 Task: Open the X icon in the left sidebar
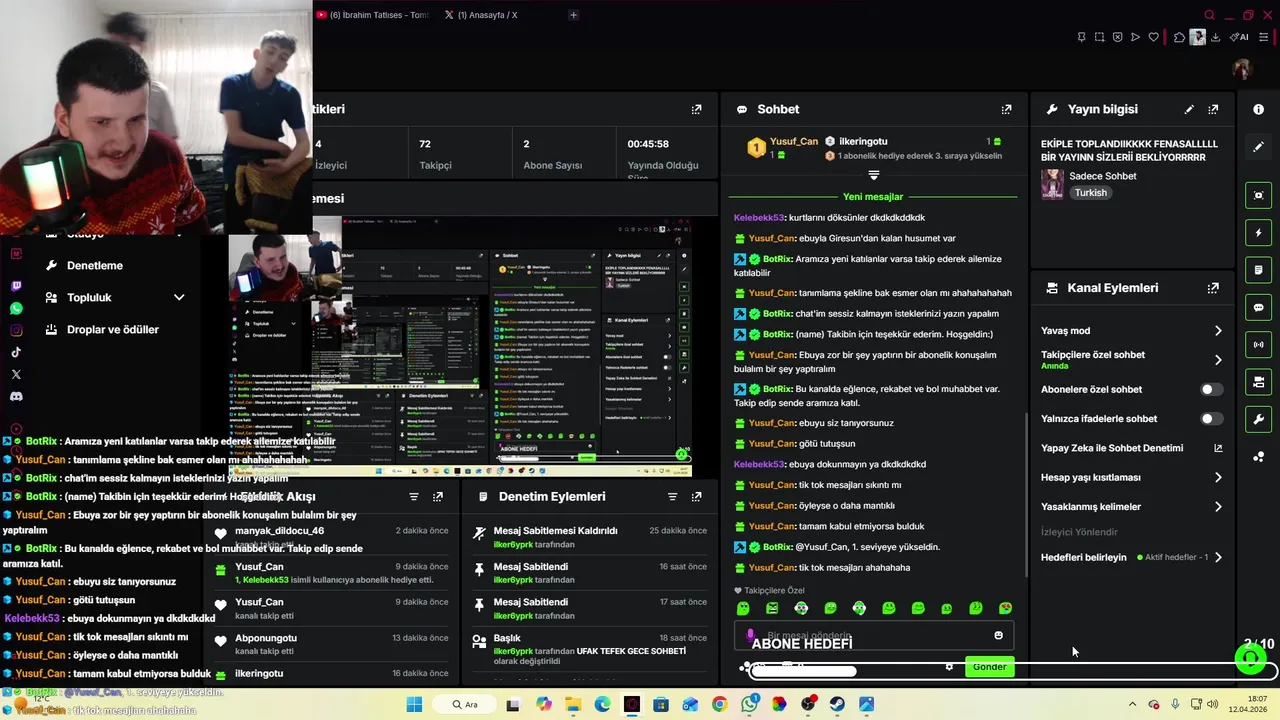pyautogui.click(x=16, y=374)
